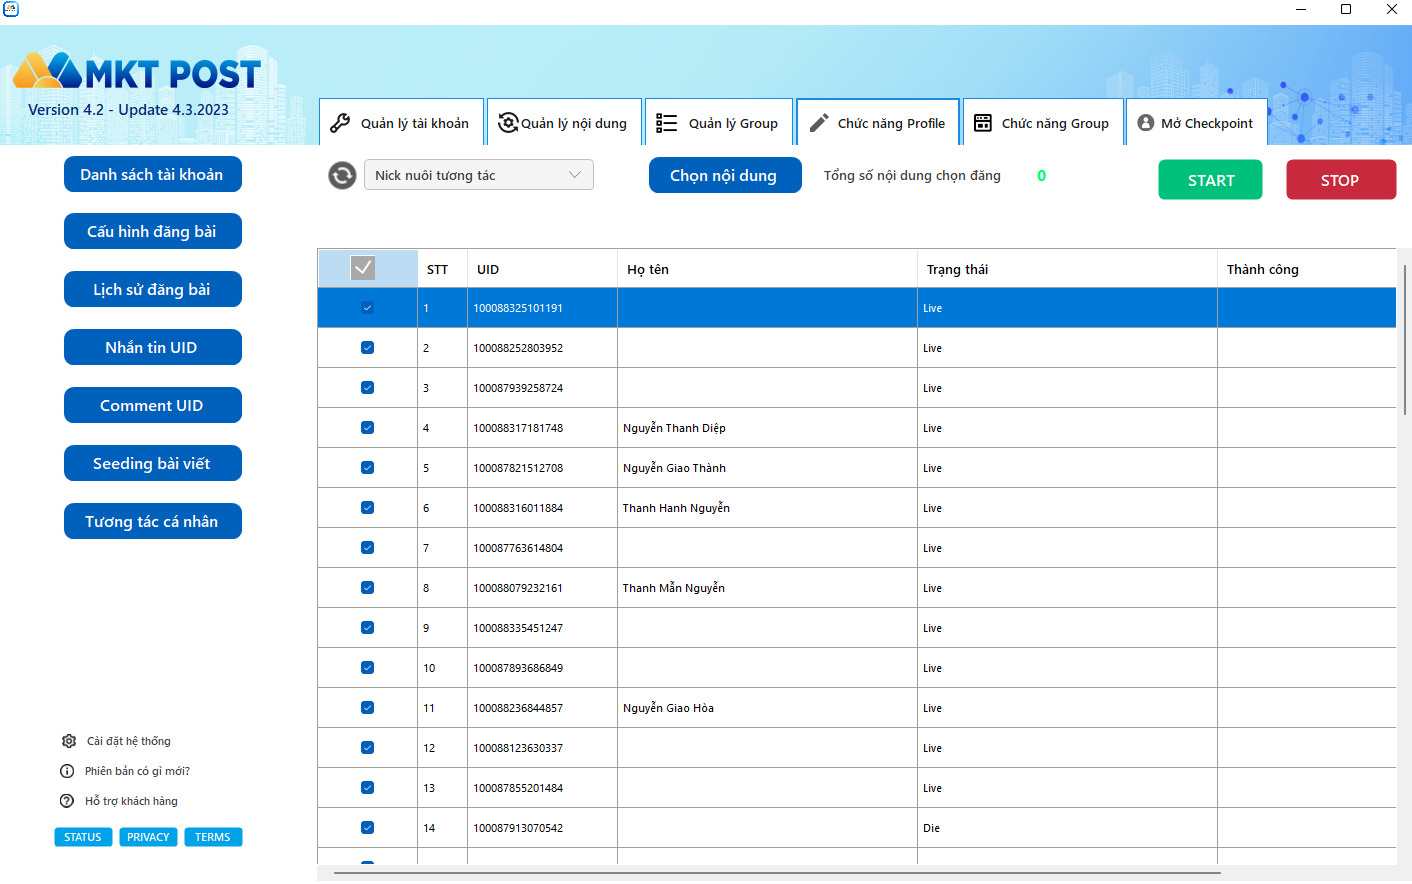Click the Tương tác cá nhân button
Screen dimensions: 1412x884
[152, 521]
